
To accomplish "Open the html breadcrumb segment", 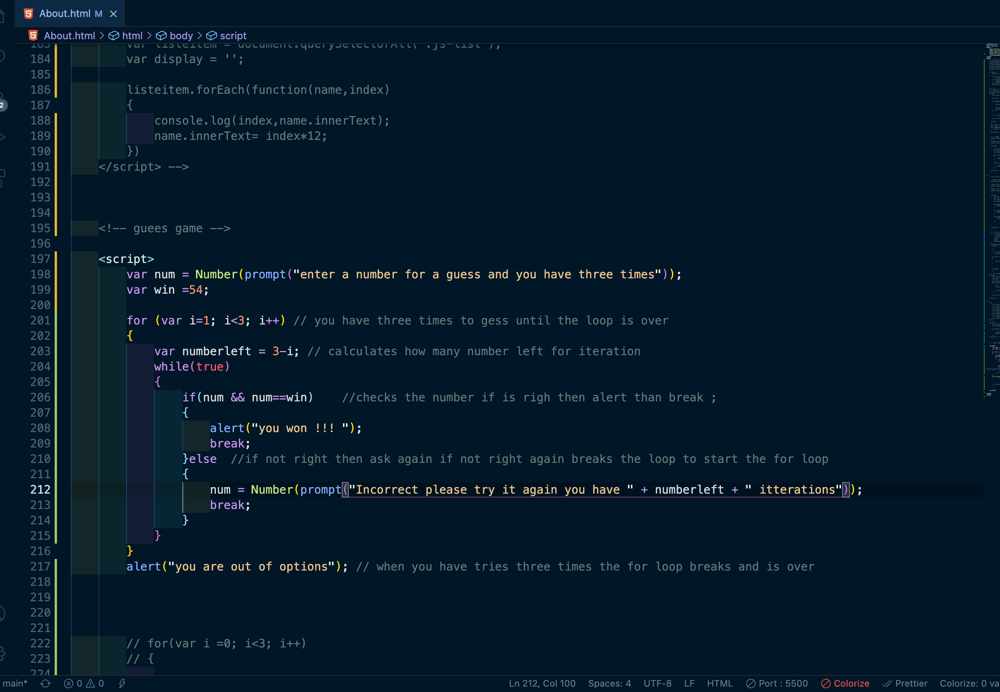I will click(126, 36).
